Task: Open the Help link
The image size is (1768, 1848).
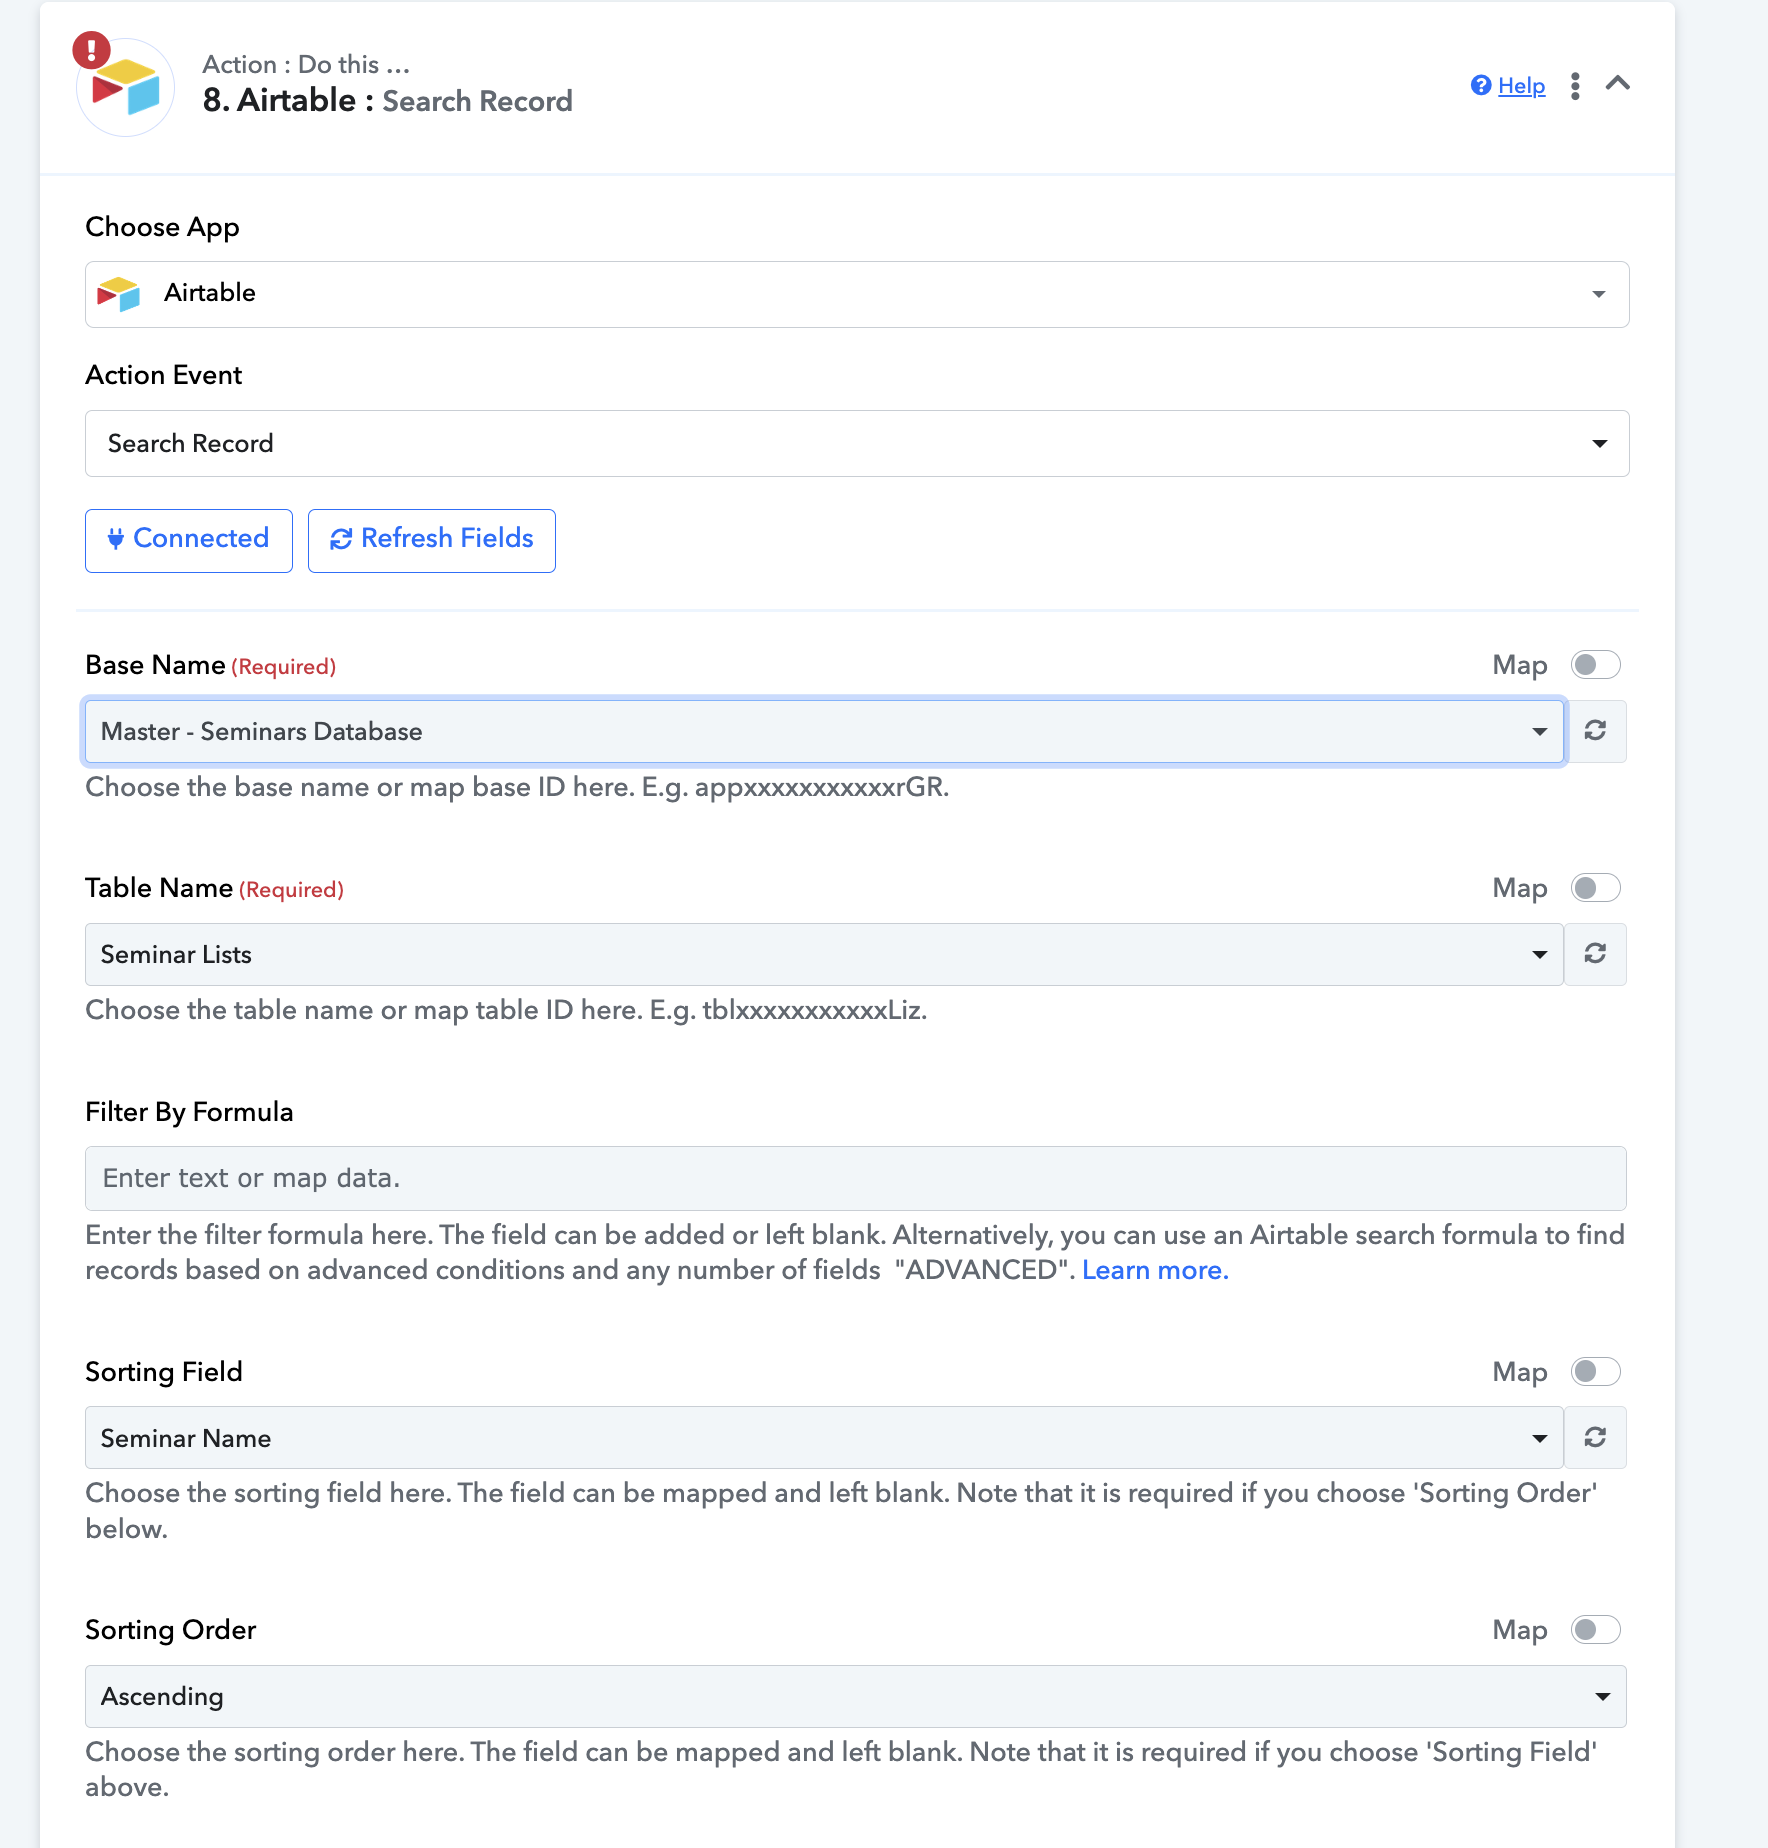Action: pyautogui.click(x=1521, y=86)
